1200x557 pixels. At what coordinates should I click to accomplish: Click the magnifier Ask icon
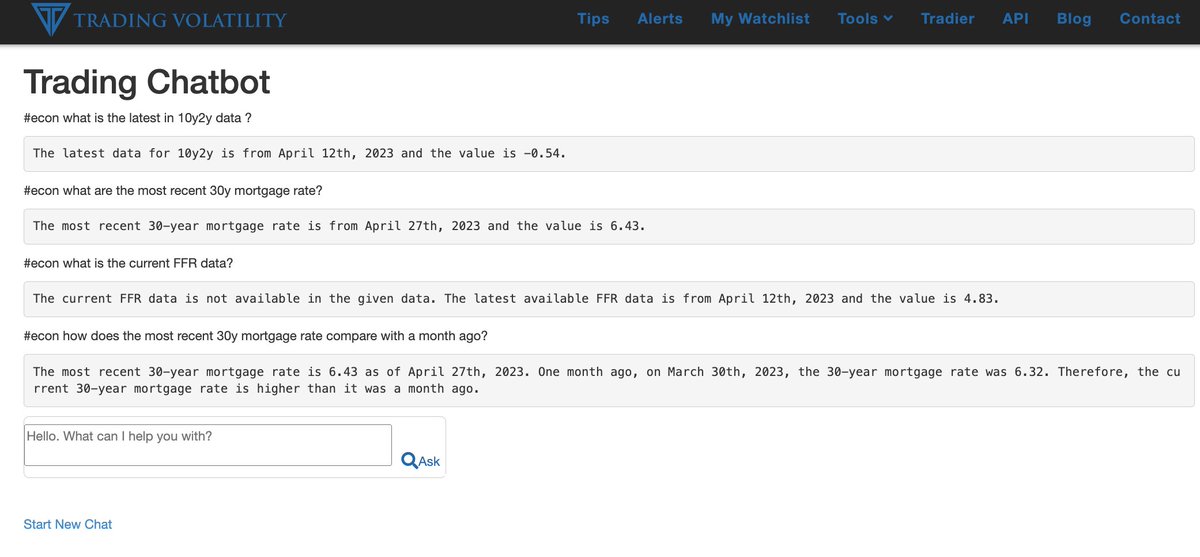409,460
